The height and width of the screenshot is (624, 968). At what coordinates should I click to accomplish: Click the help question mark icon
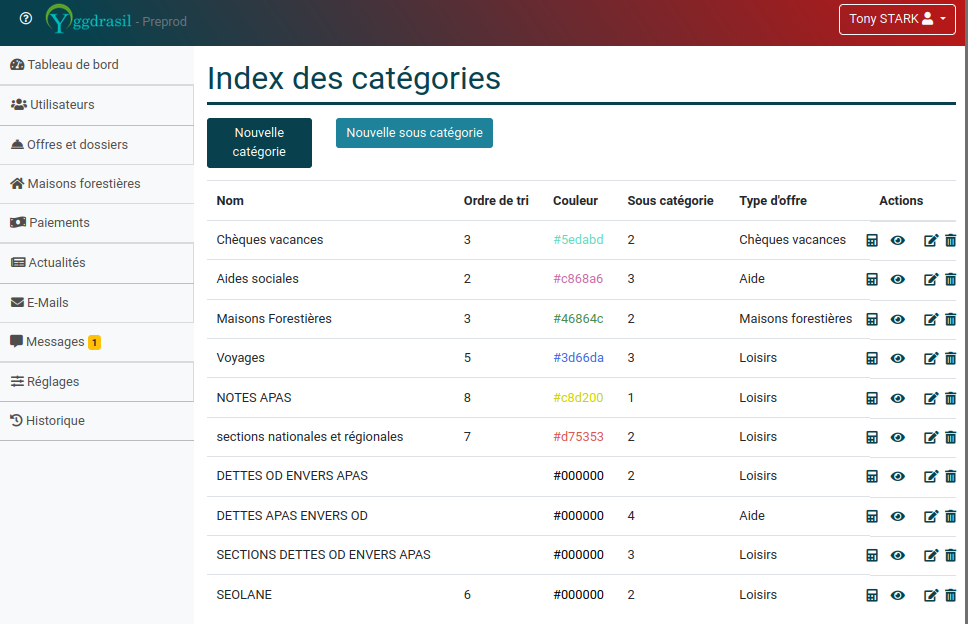click(26, 19)
